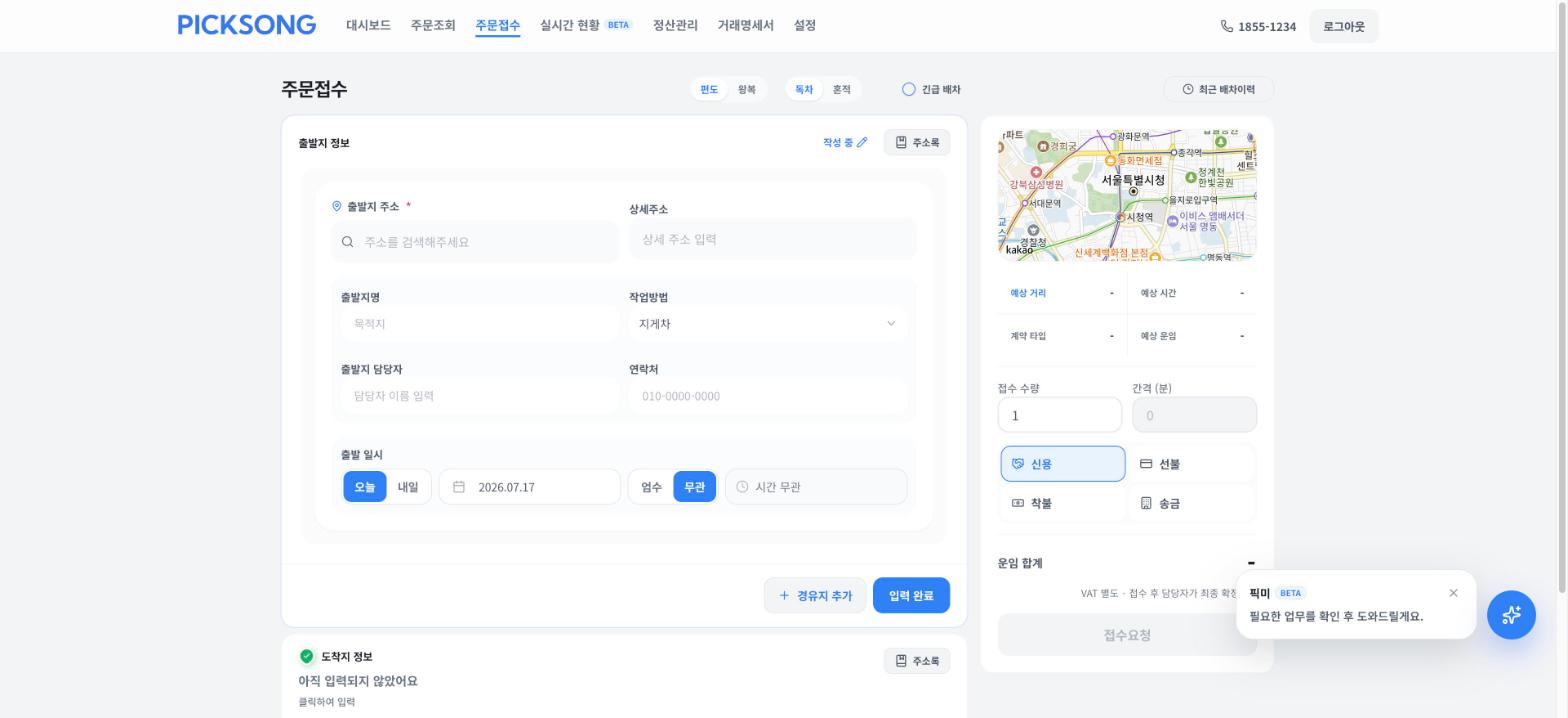1568x718 pixels.
Task: Choose 오늘 for departure date
Action: (x=365, y=487)
